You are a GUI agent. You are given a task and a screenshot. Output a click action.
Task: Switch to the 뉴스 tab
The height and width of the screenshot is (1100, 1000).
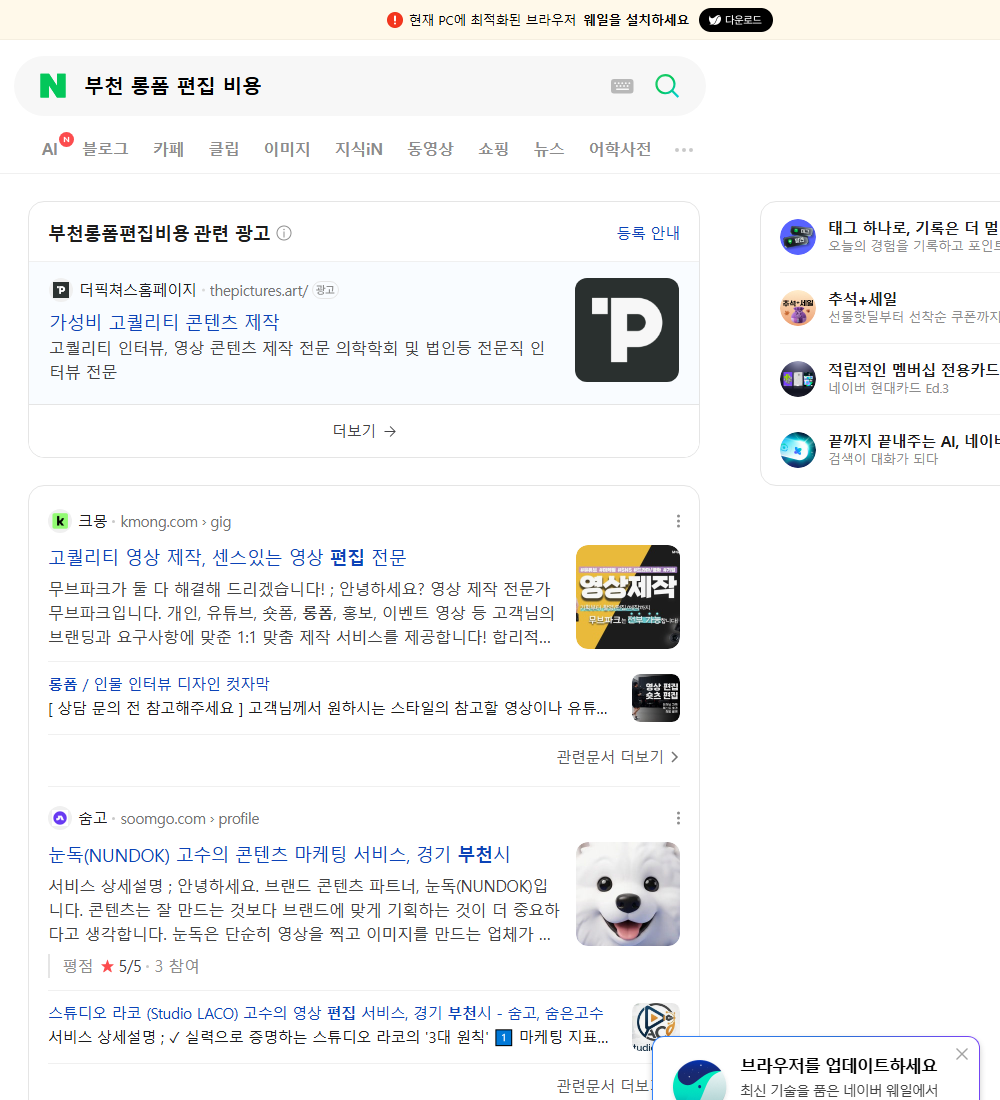point(549,149)
